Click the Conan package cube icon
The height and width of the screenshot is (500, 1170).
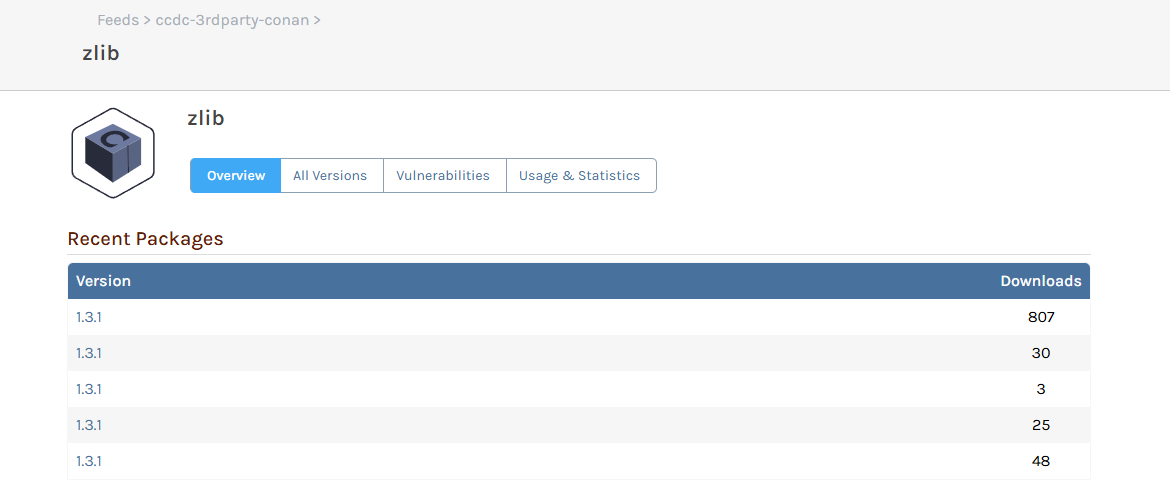point(113,153)
